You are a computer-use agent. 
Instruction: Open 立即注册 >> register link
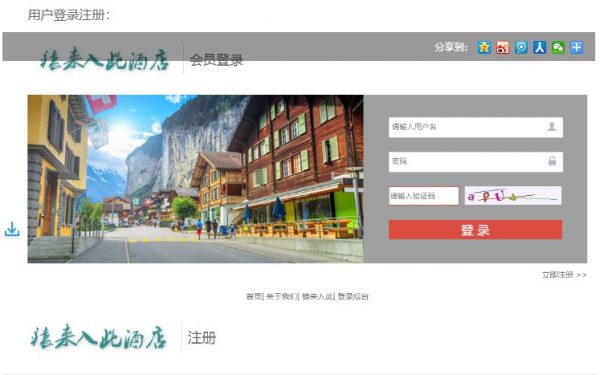(x=564, y=275)
